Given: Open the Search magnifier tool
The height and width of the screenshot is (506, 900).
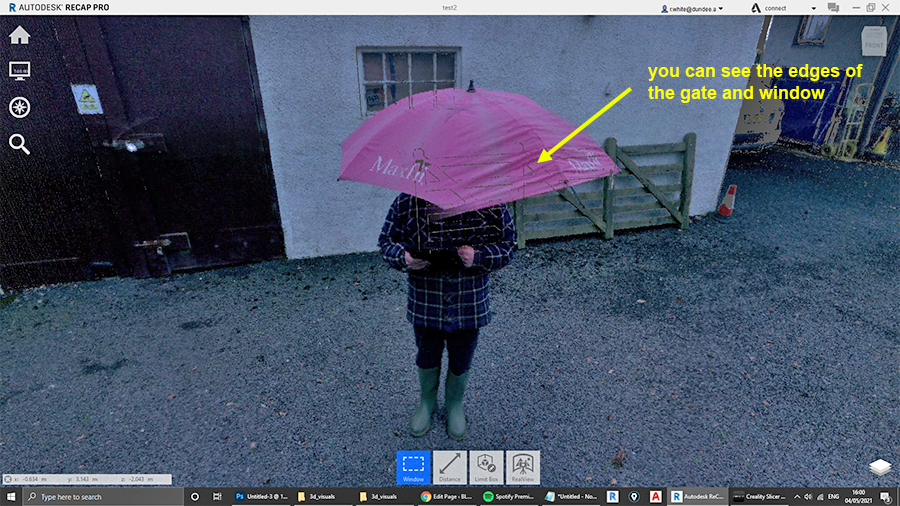Looking at the screenshot, I should [19, 144].
